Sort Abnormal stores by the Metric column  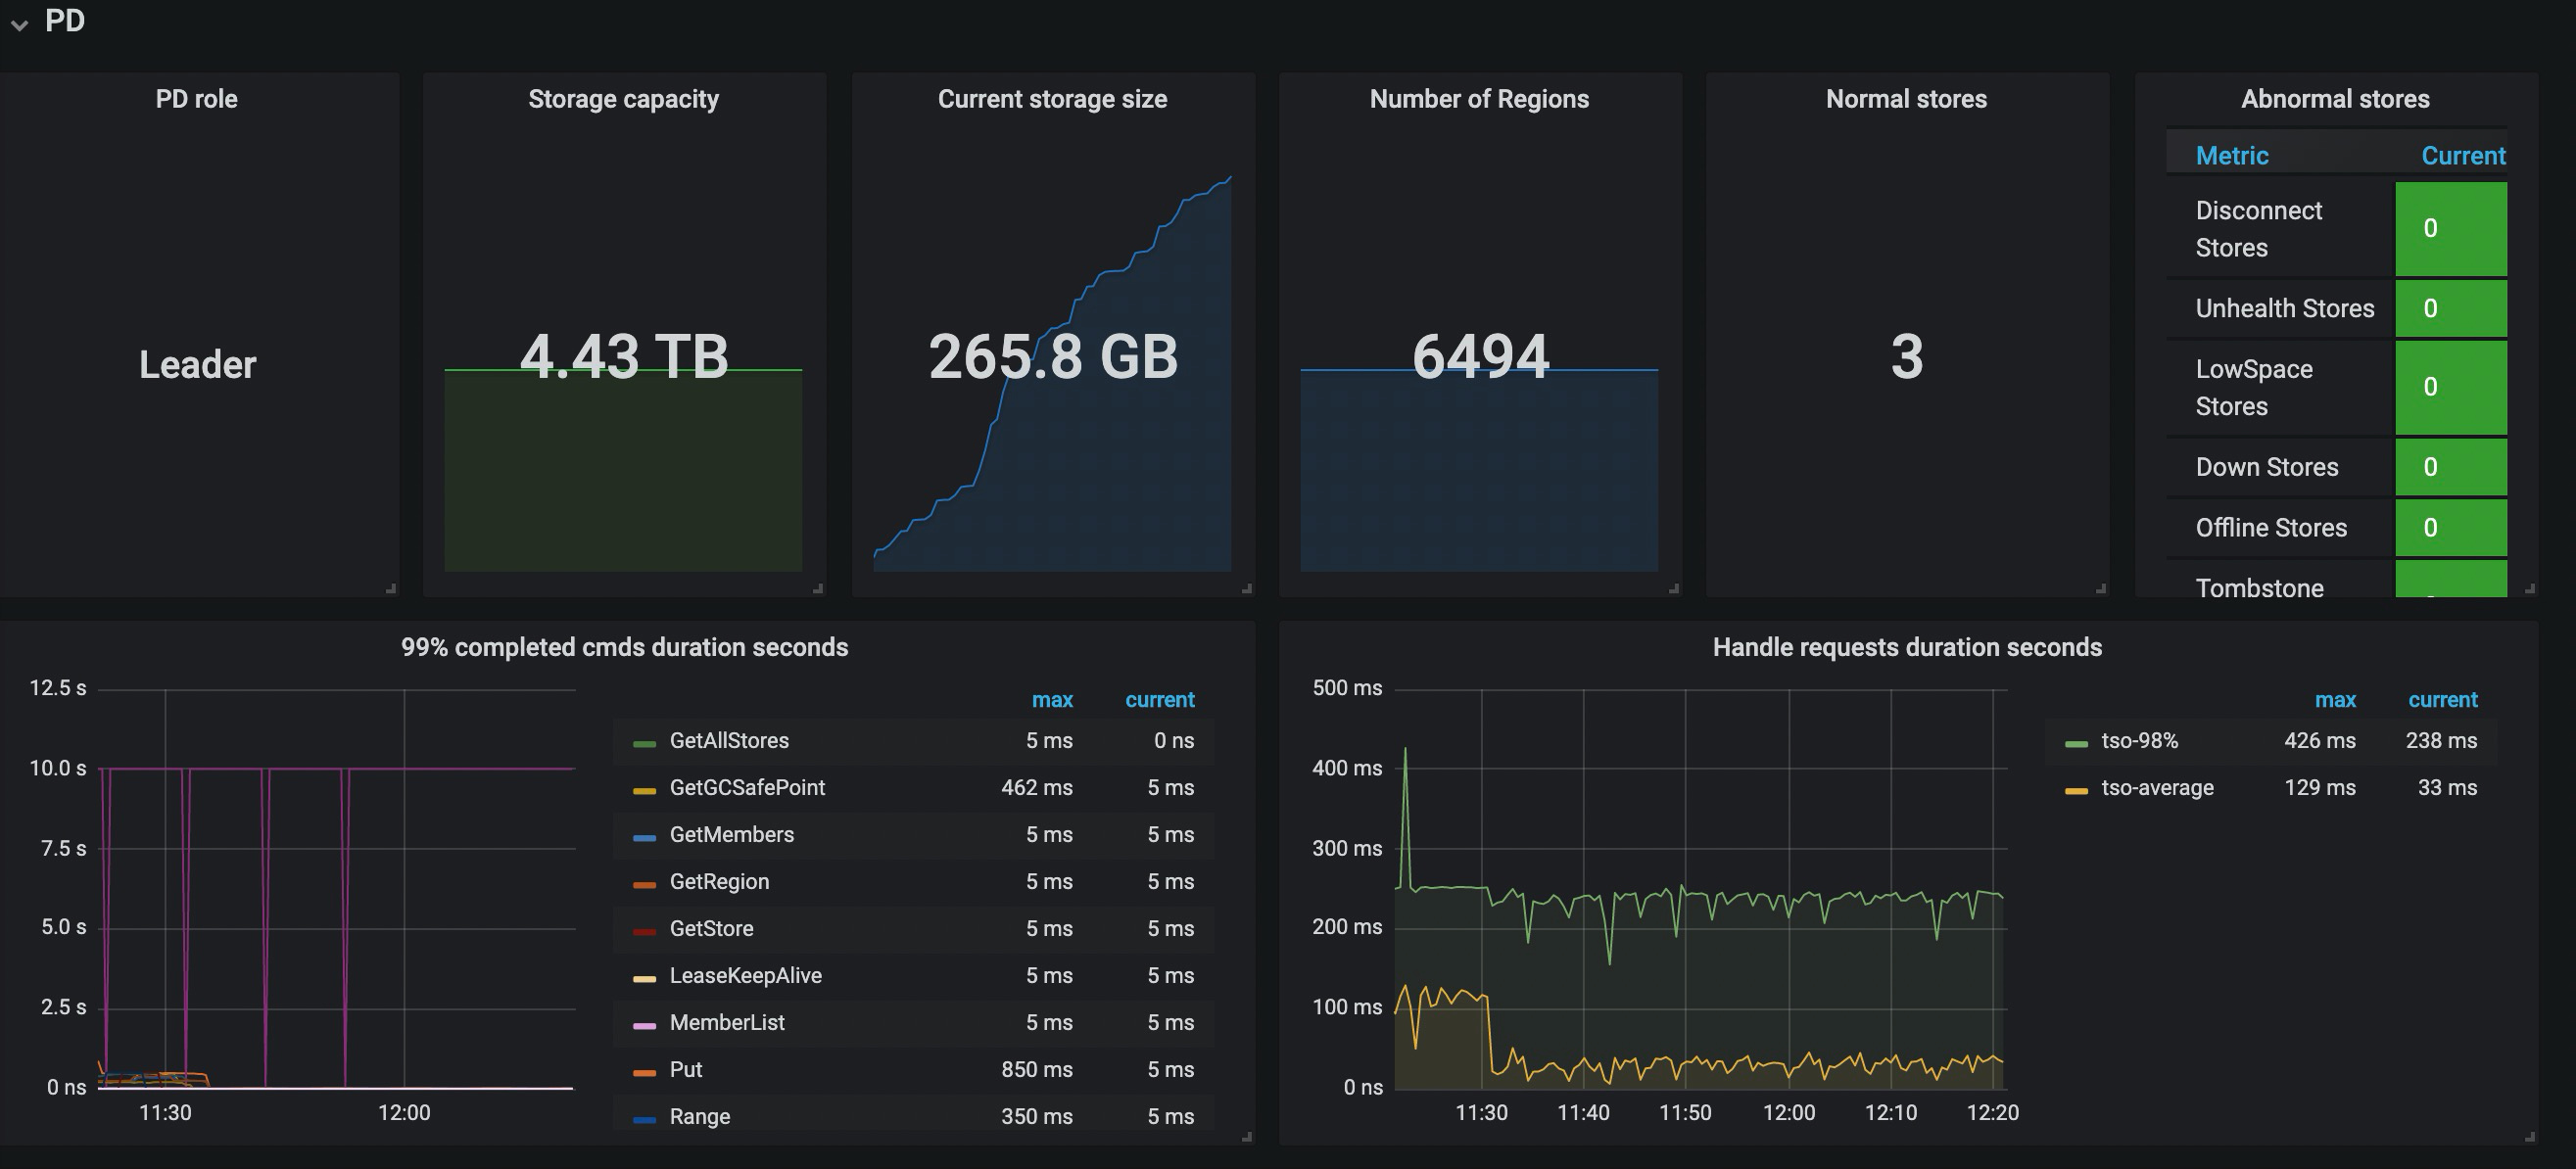(2231, 156)
